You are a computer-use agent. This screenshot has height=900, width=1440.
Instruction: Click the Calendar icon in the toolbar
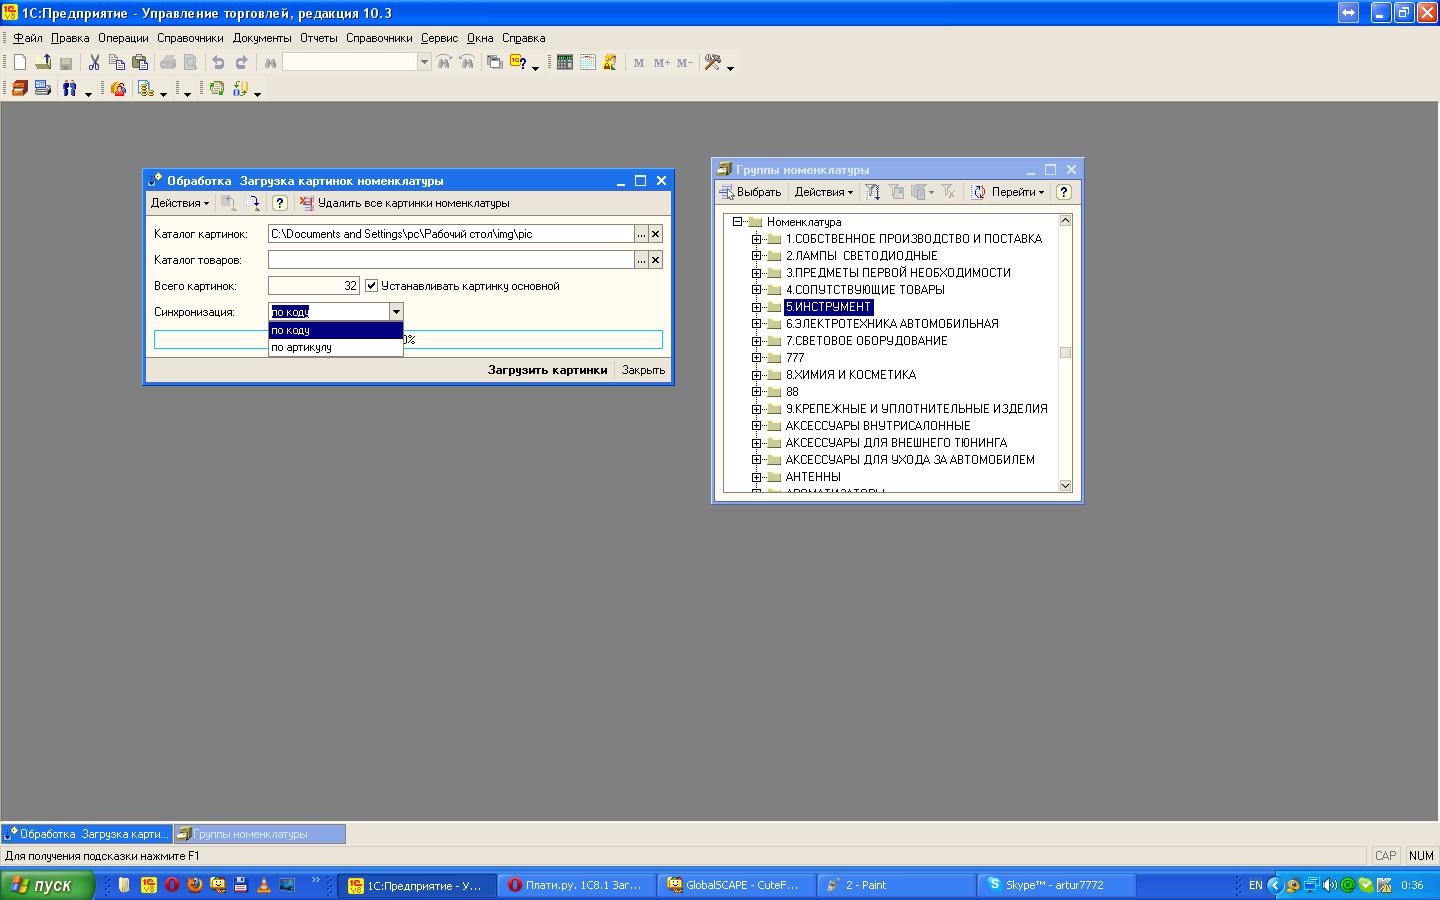point(588,62)
